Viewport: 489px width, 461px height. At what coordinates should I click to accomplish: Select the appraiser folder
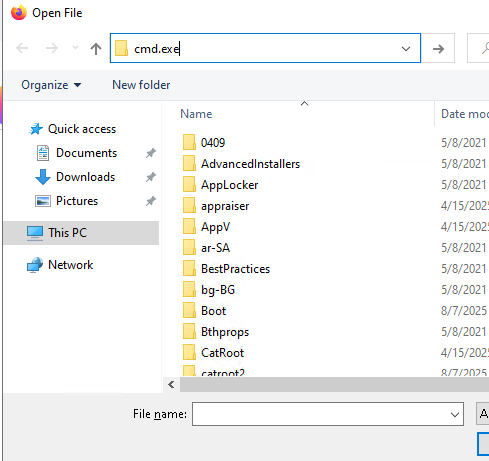click(x=225, y=206)
